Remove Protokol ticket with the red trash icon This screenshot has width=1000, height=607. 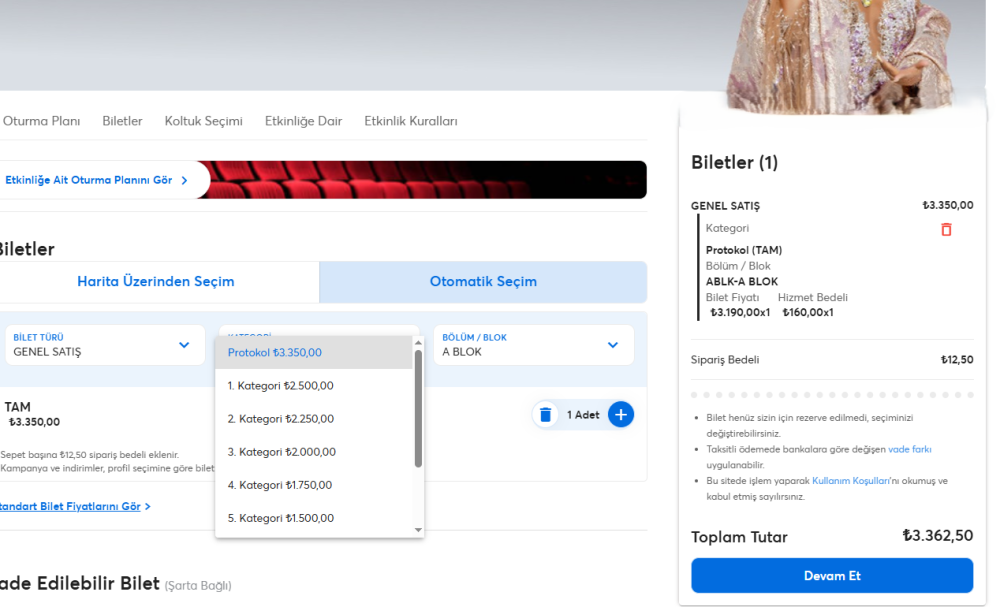click(946, 229)
